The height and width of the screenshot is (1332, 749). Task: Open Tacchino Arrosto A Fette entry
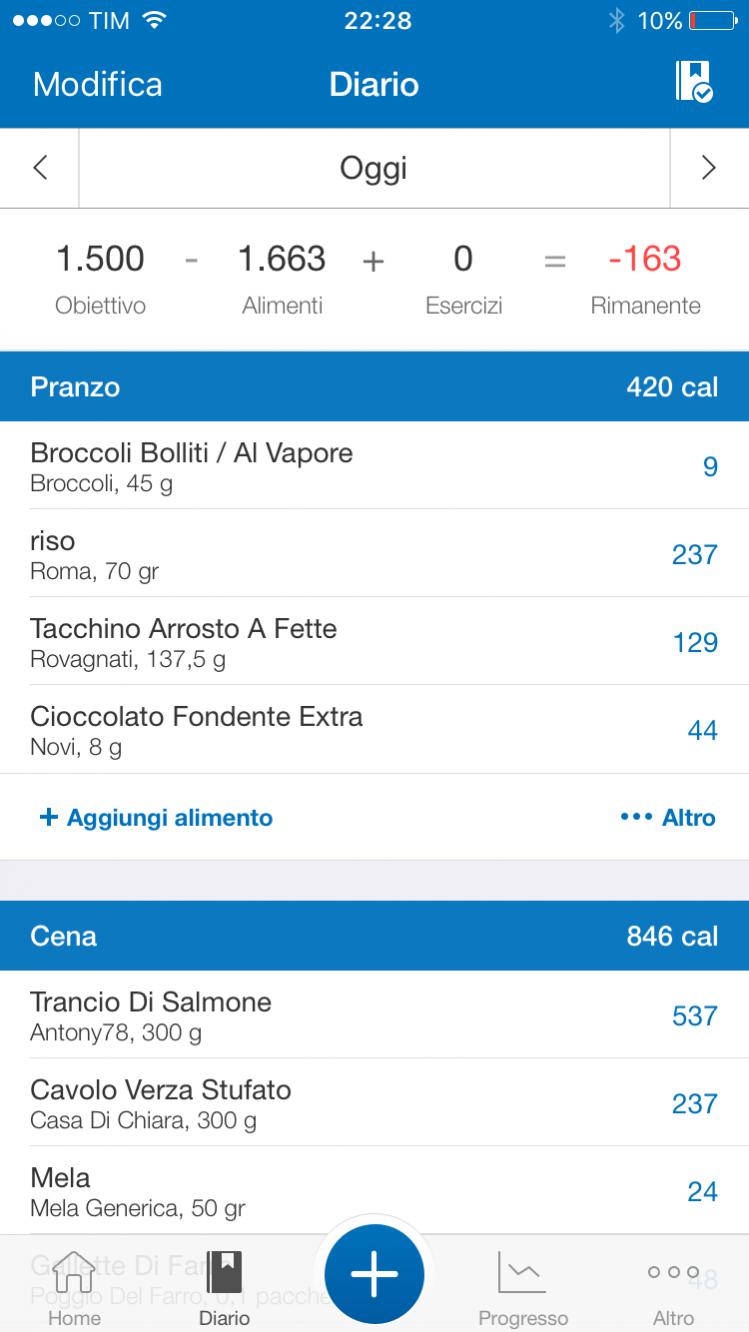pos(374,641)
